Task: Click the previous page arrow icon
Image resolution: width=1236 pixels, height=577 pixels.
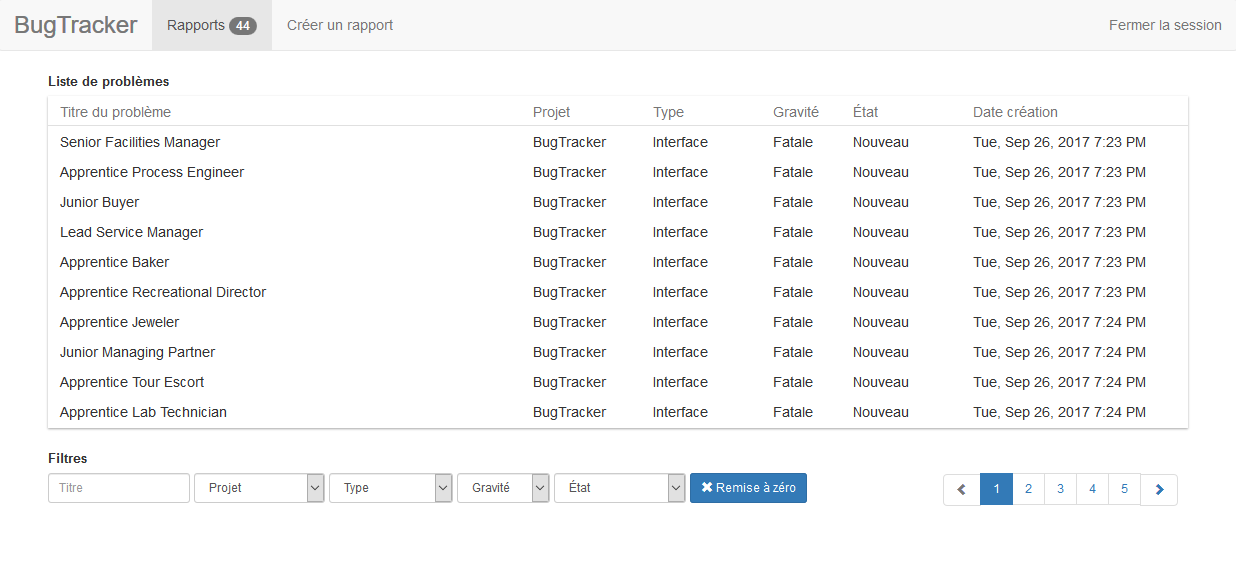Action: (x=961, y=489)
